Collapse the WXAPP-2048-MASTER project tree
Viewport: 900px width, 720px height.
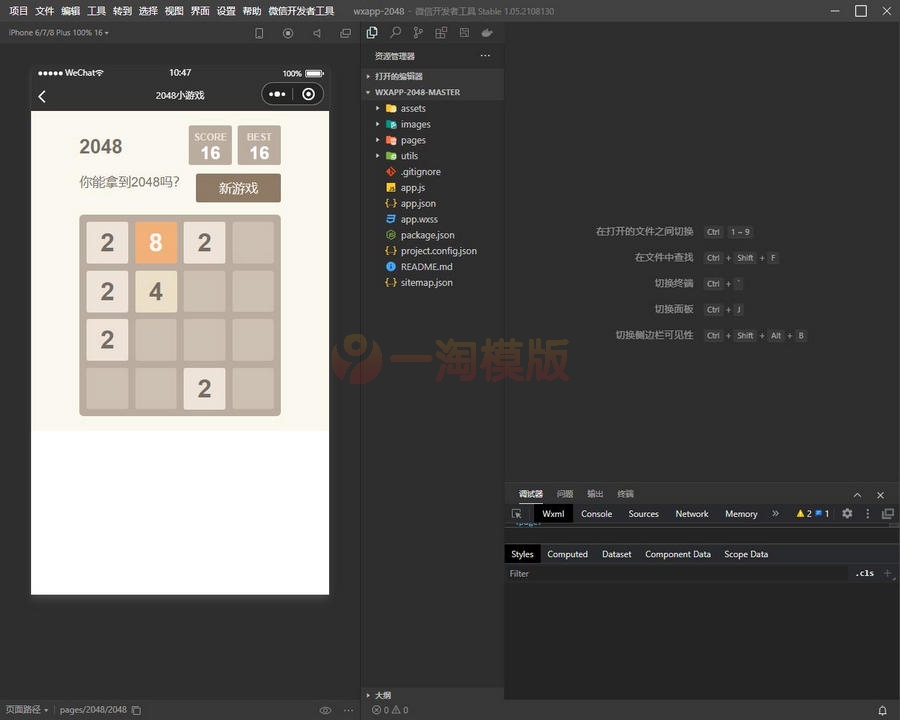[369, 92]
